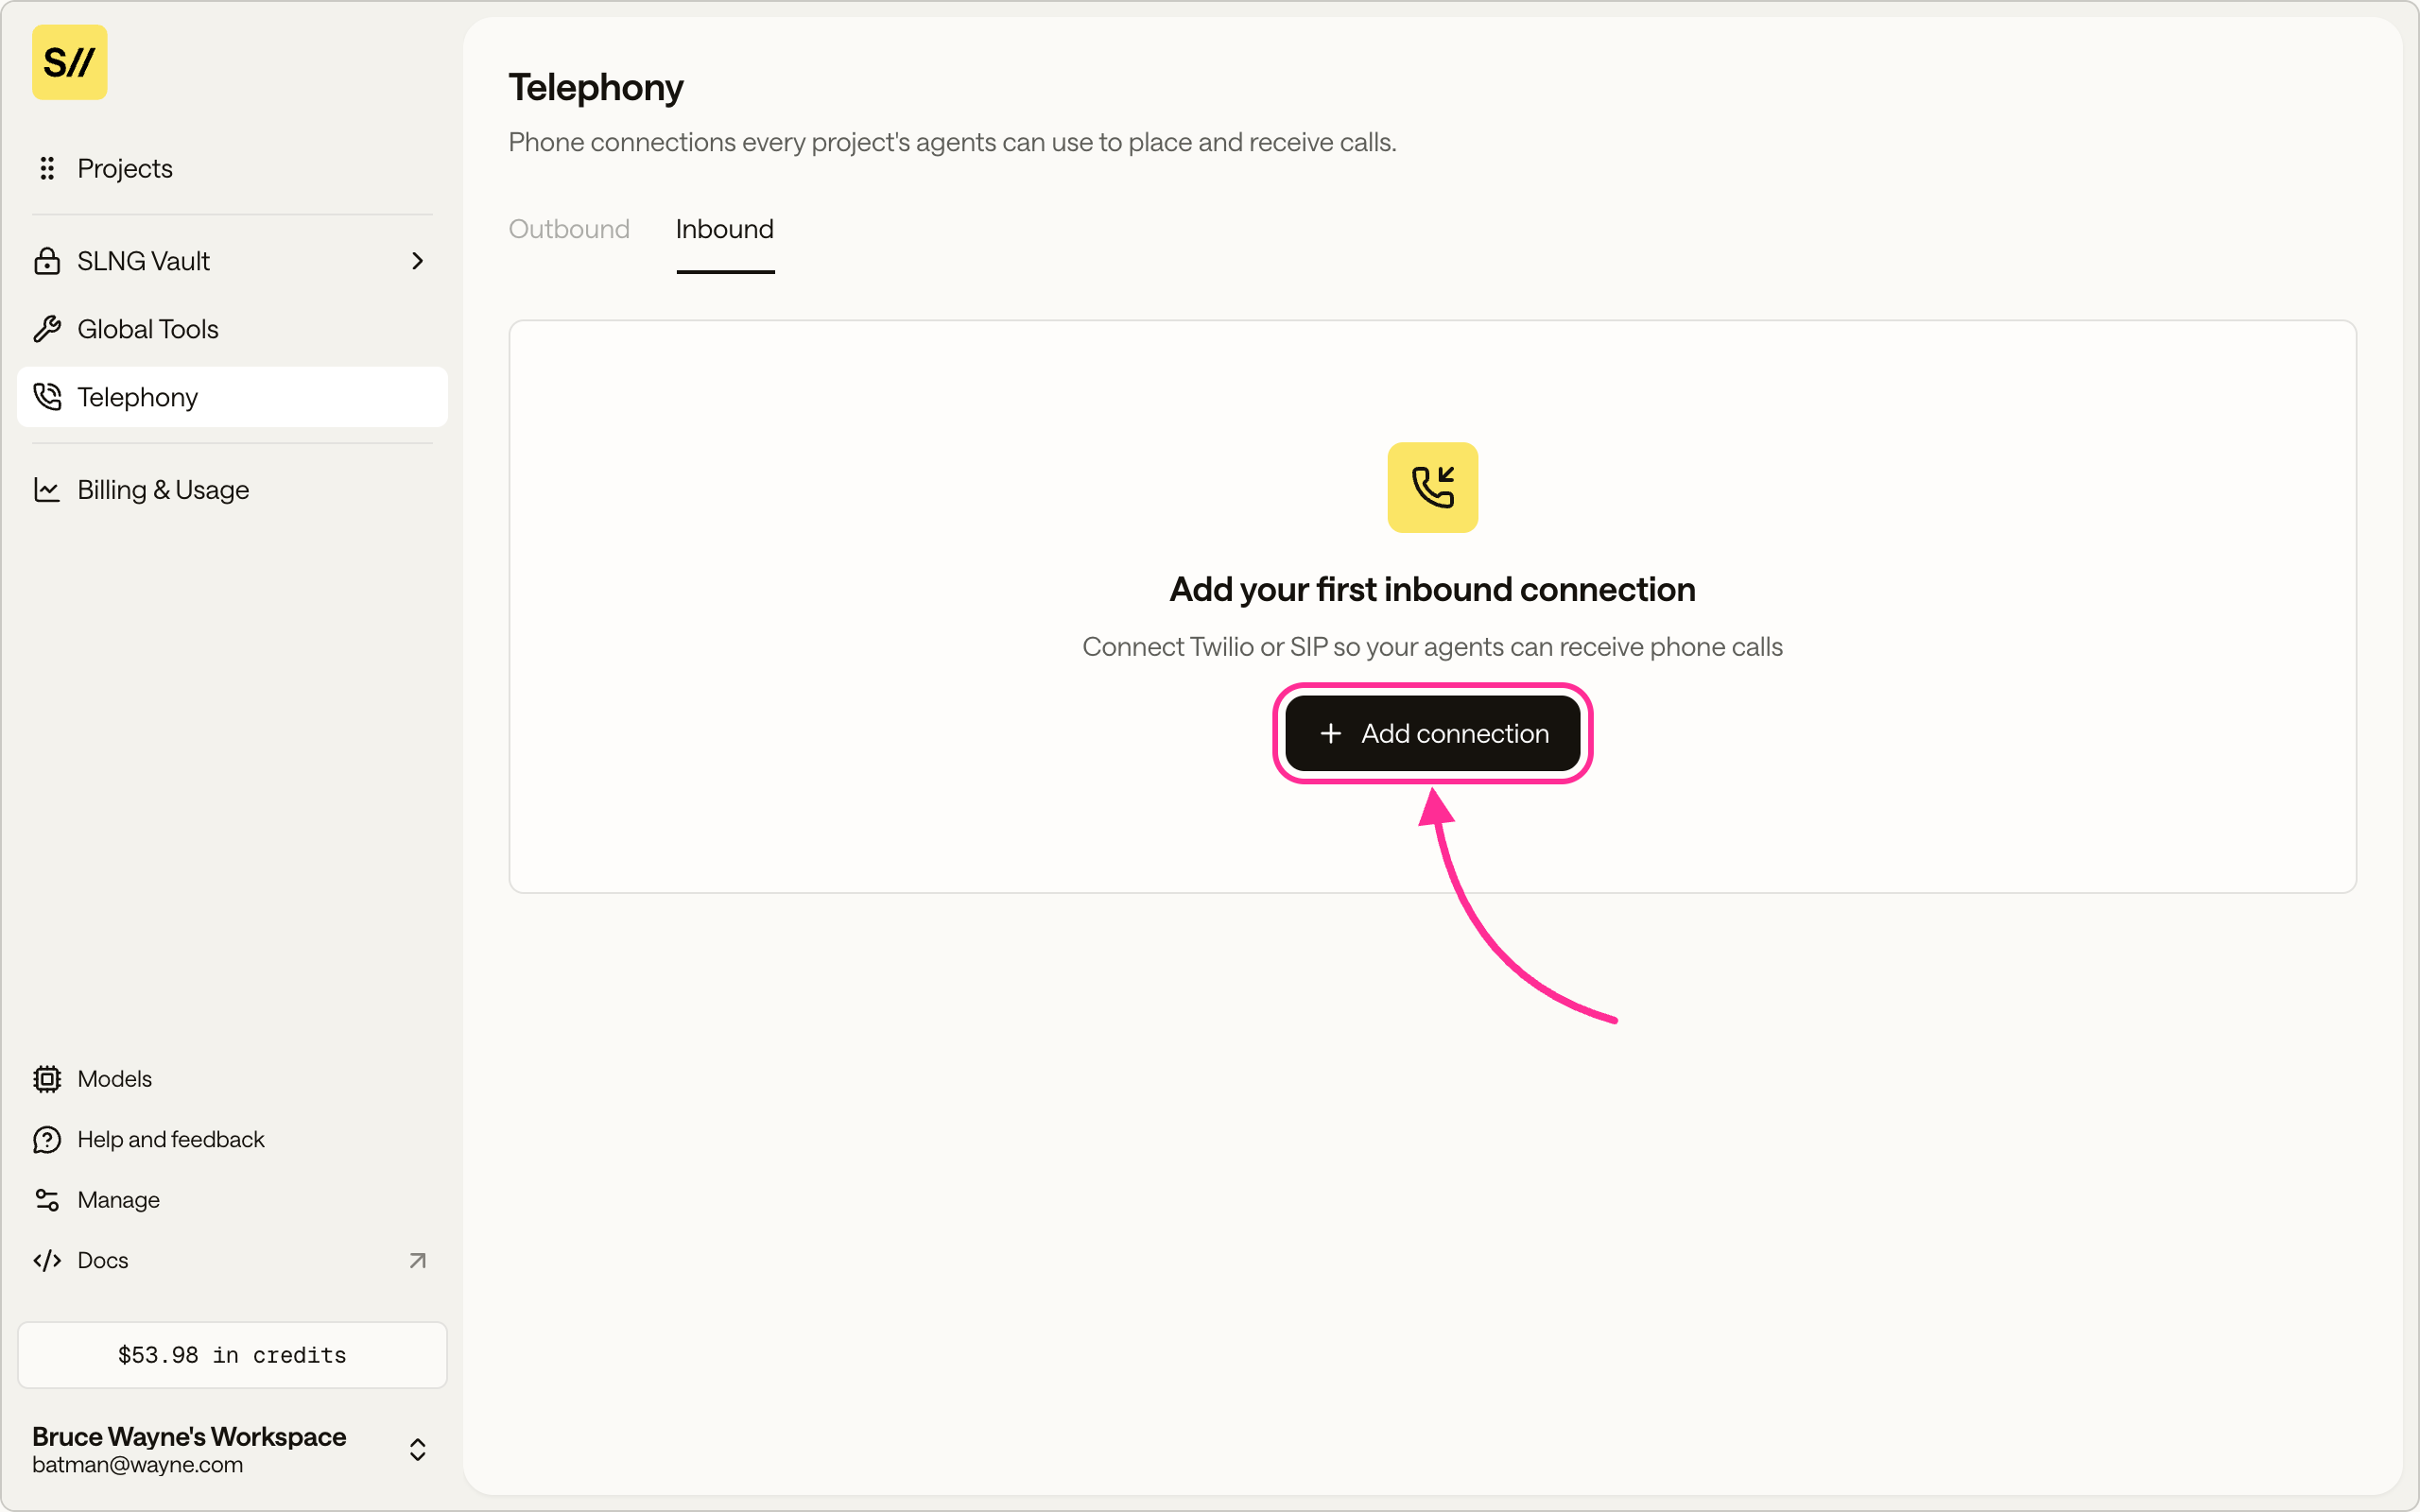Image resolution: width=2420 pixels, height=1512 pixels.
Task: Click Bruce Wayne's Workspace name
Action: click(x=189, y=1436)
